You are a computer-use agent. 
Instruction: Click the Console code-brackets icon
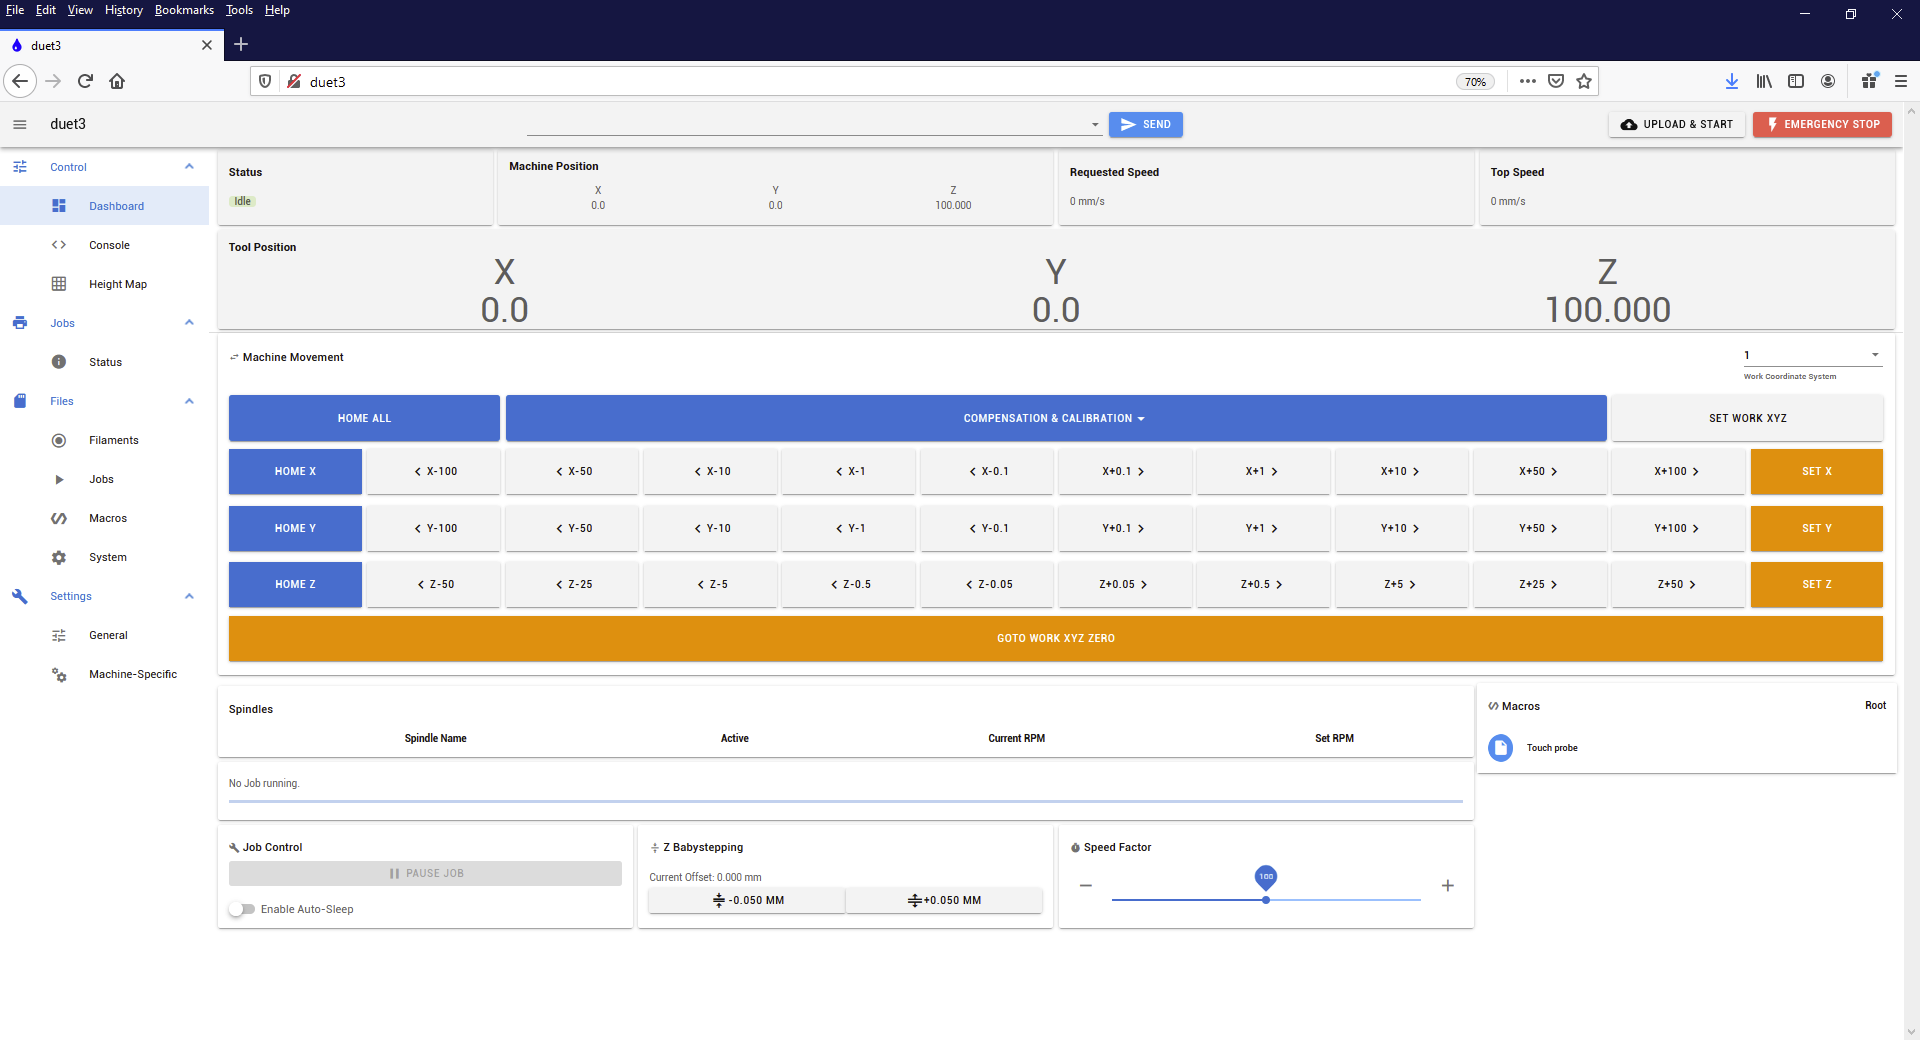[x=59, y=245]
